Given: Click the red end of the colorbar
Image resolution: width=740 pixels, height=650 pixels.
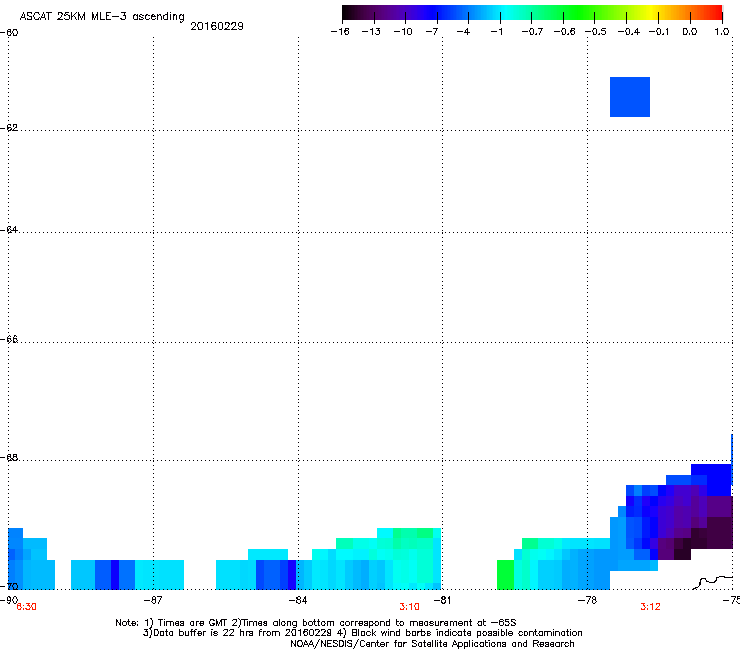Looking at the screenshot, I should click(715, 13).
